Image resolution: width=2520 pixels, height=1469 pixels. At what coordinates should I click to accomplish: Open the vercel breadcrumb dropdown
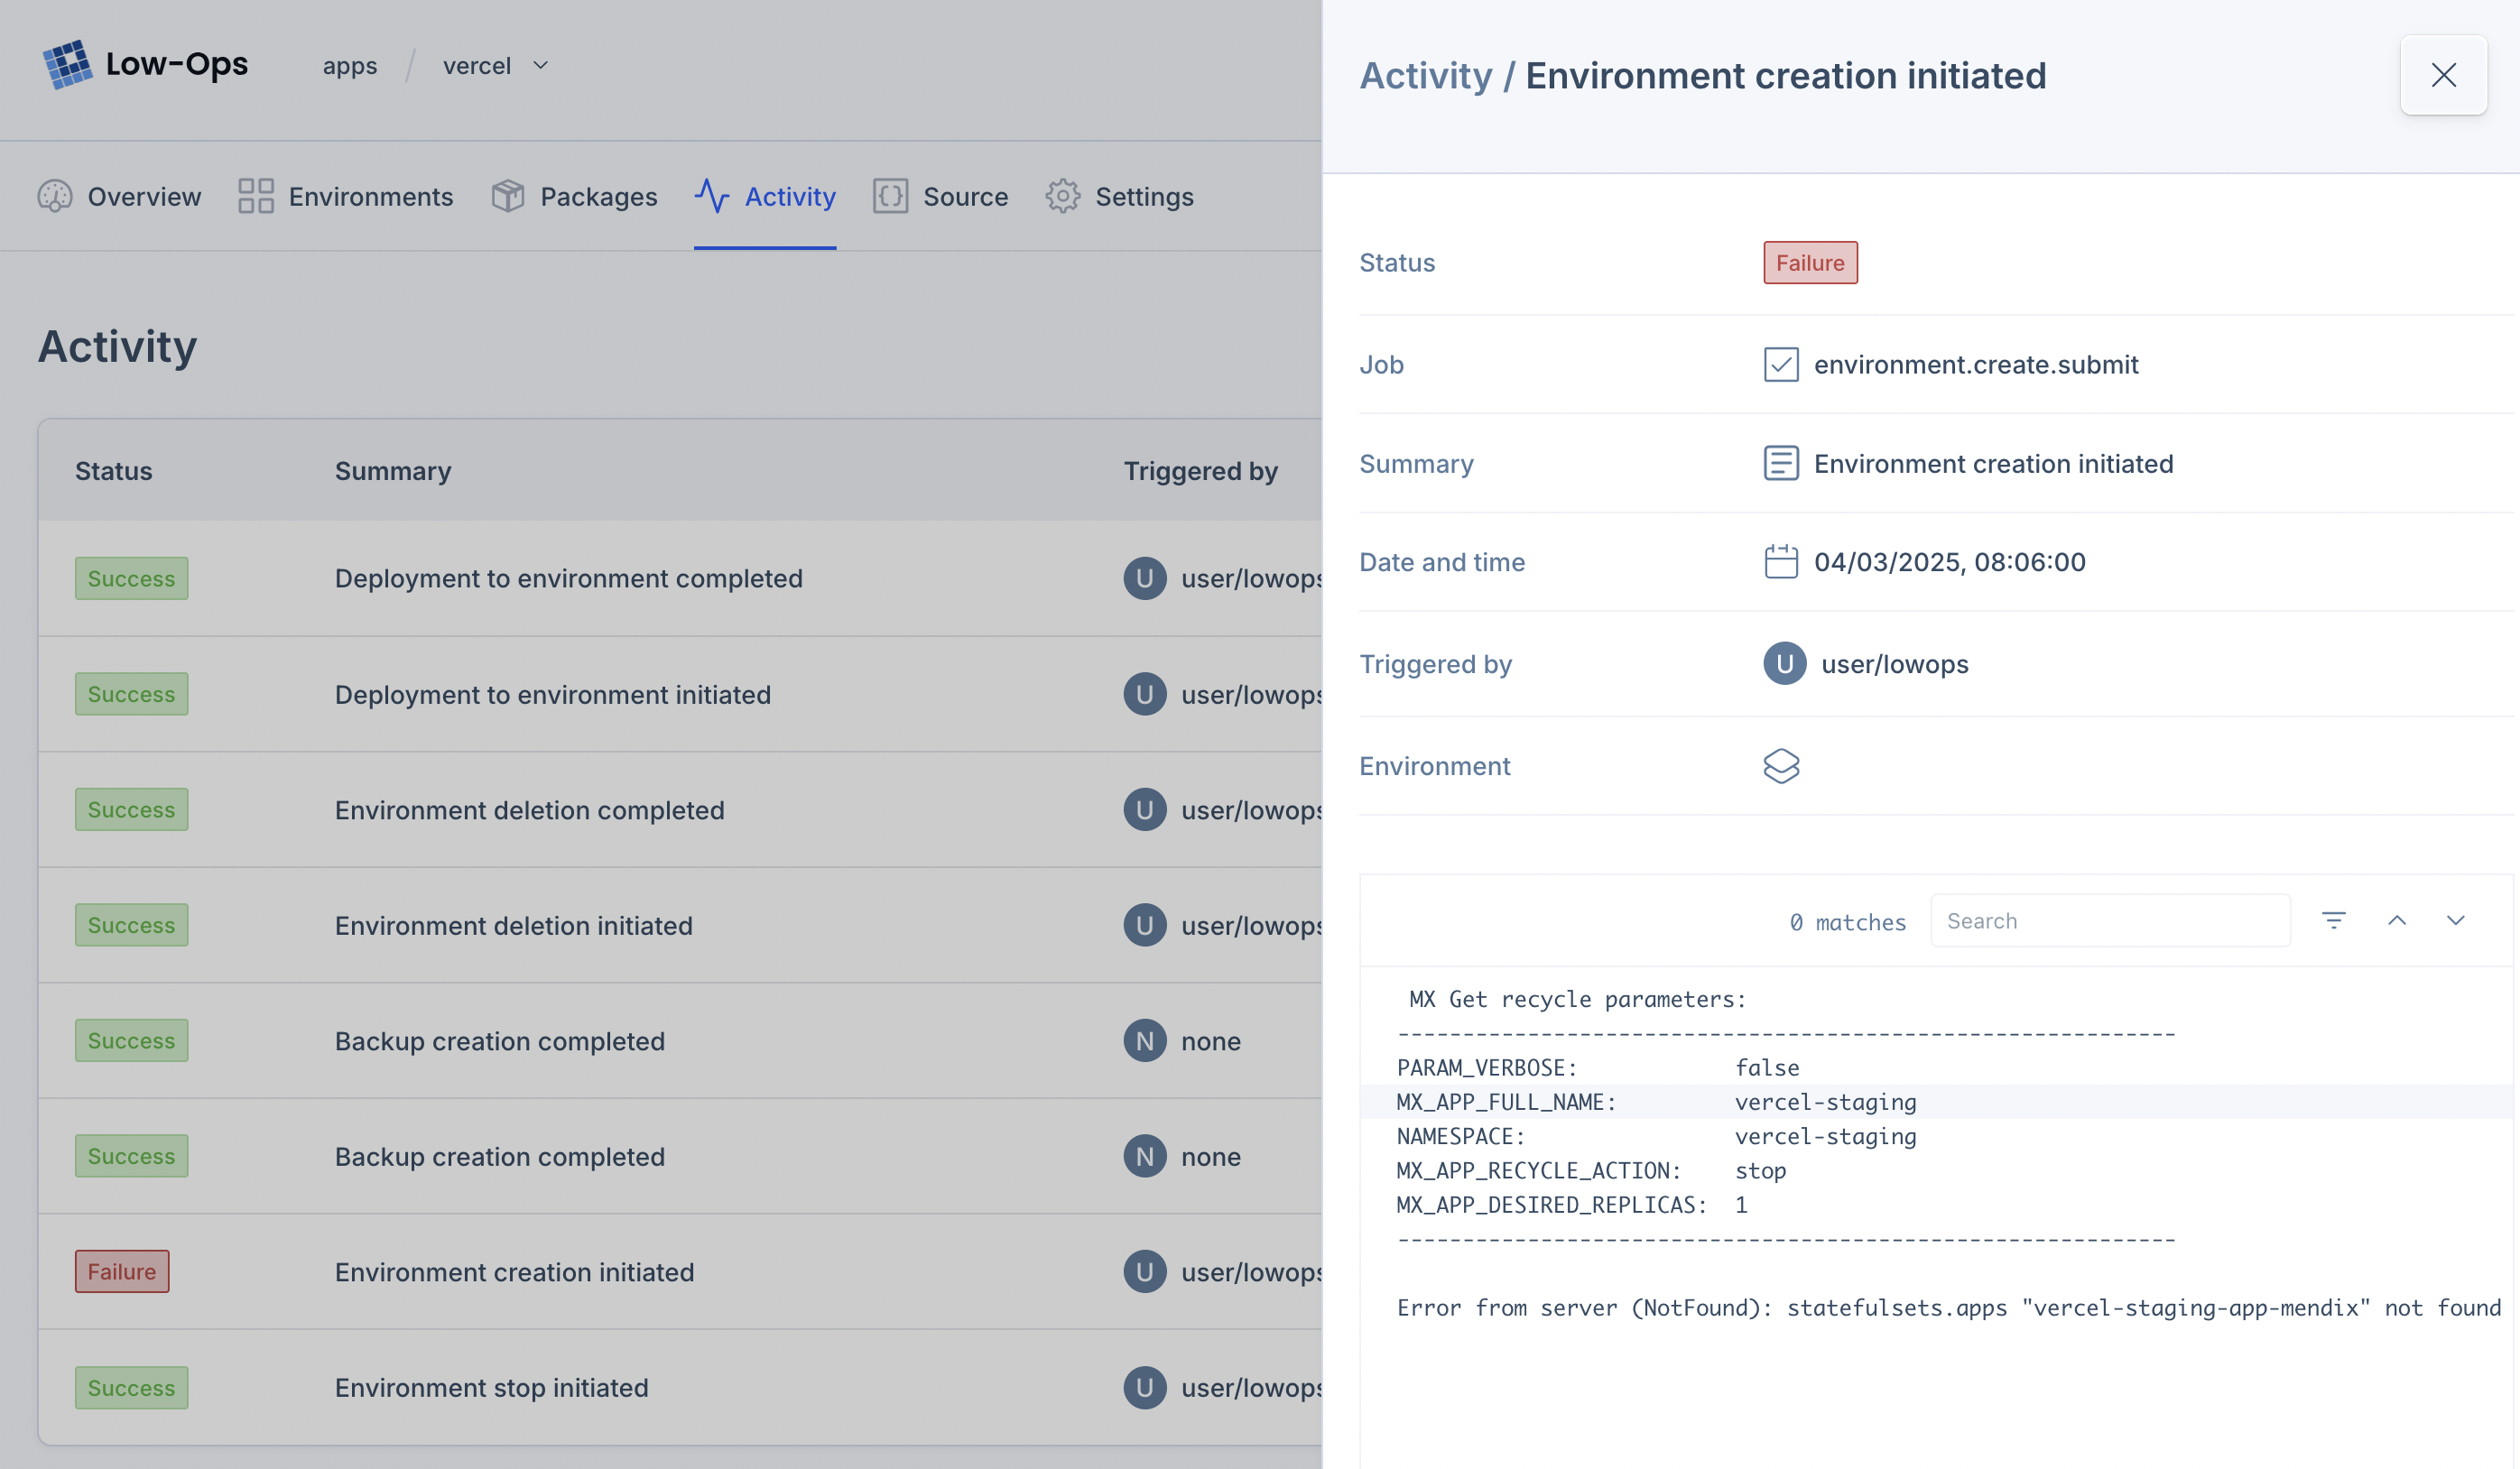coord(540,65)
